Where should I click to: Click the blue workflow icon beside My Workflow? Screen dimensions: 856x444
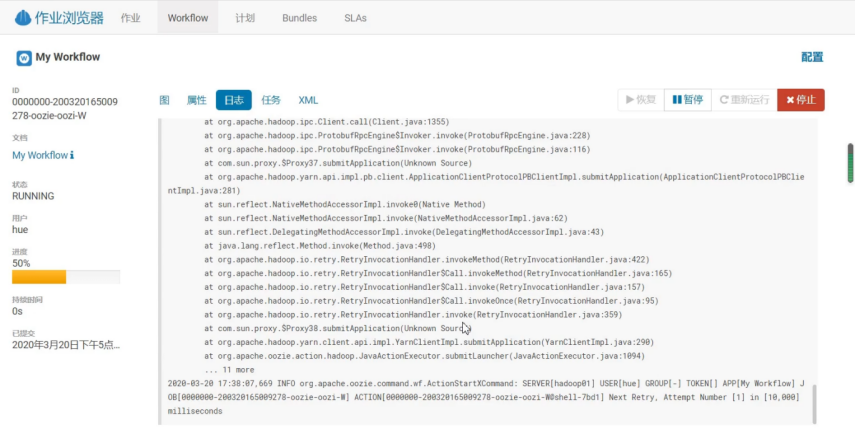23,58
